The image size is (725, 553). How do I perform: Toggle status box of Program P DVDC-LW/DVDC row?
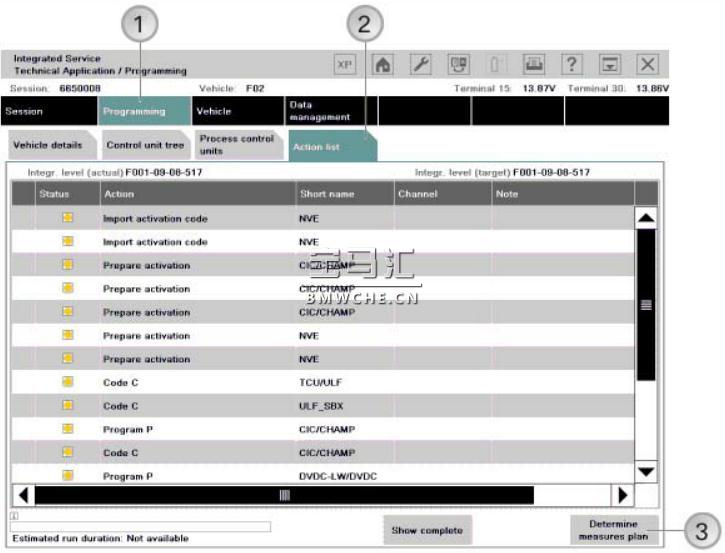[x=68, y=476]
